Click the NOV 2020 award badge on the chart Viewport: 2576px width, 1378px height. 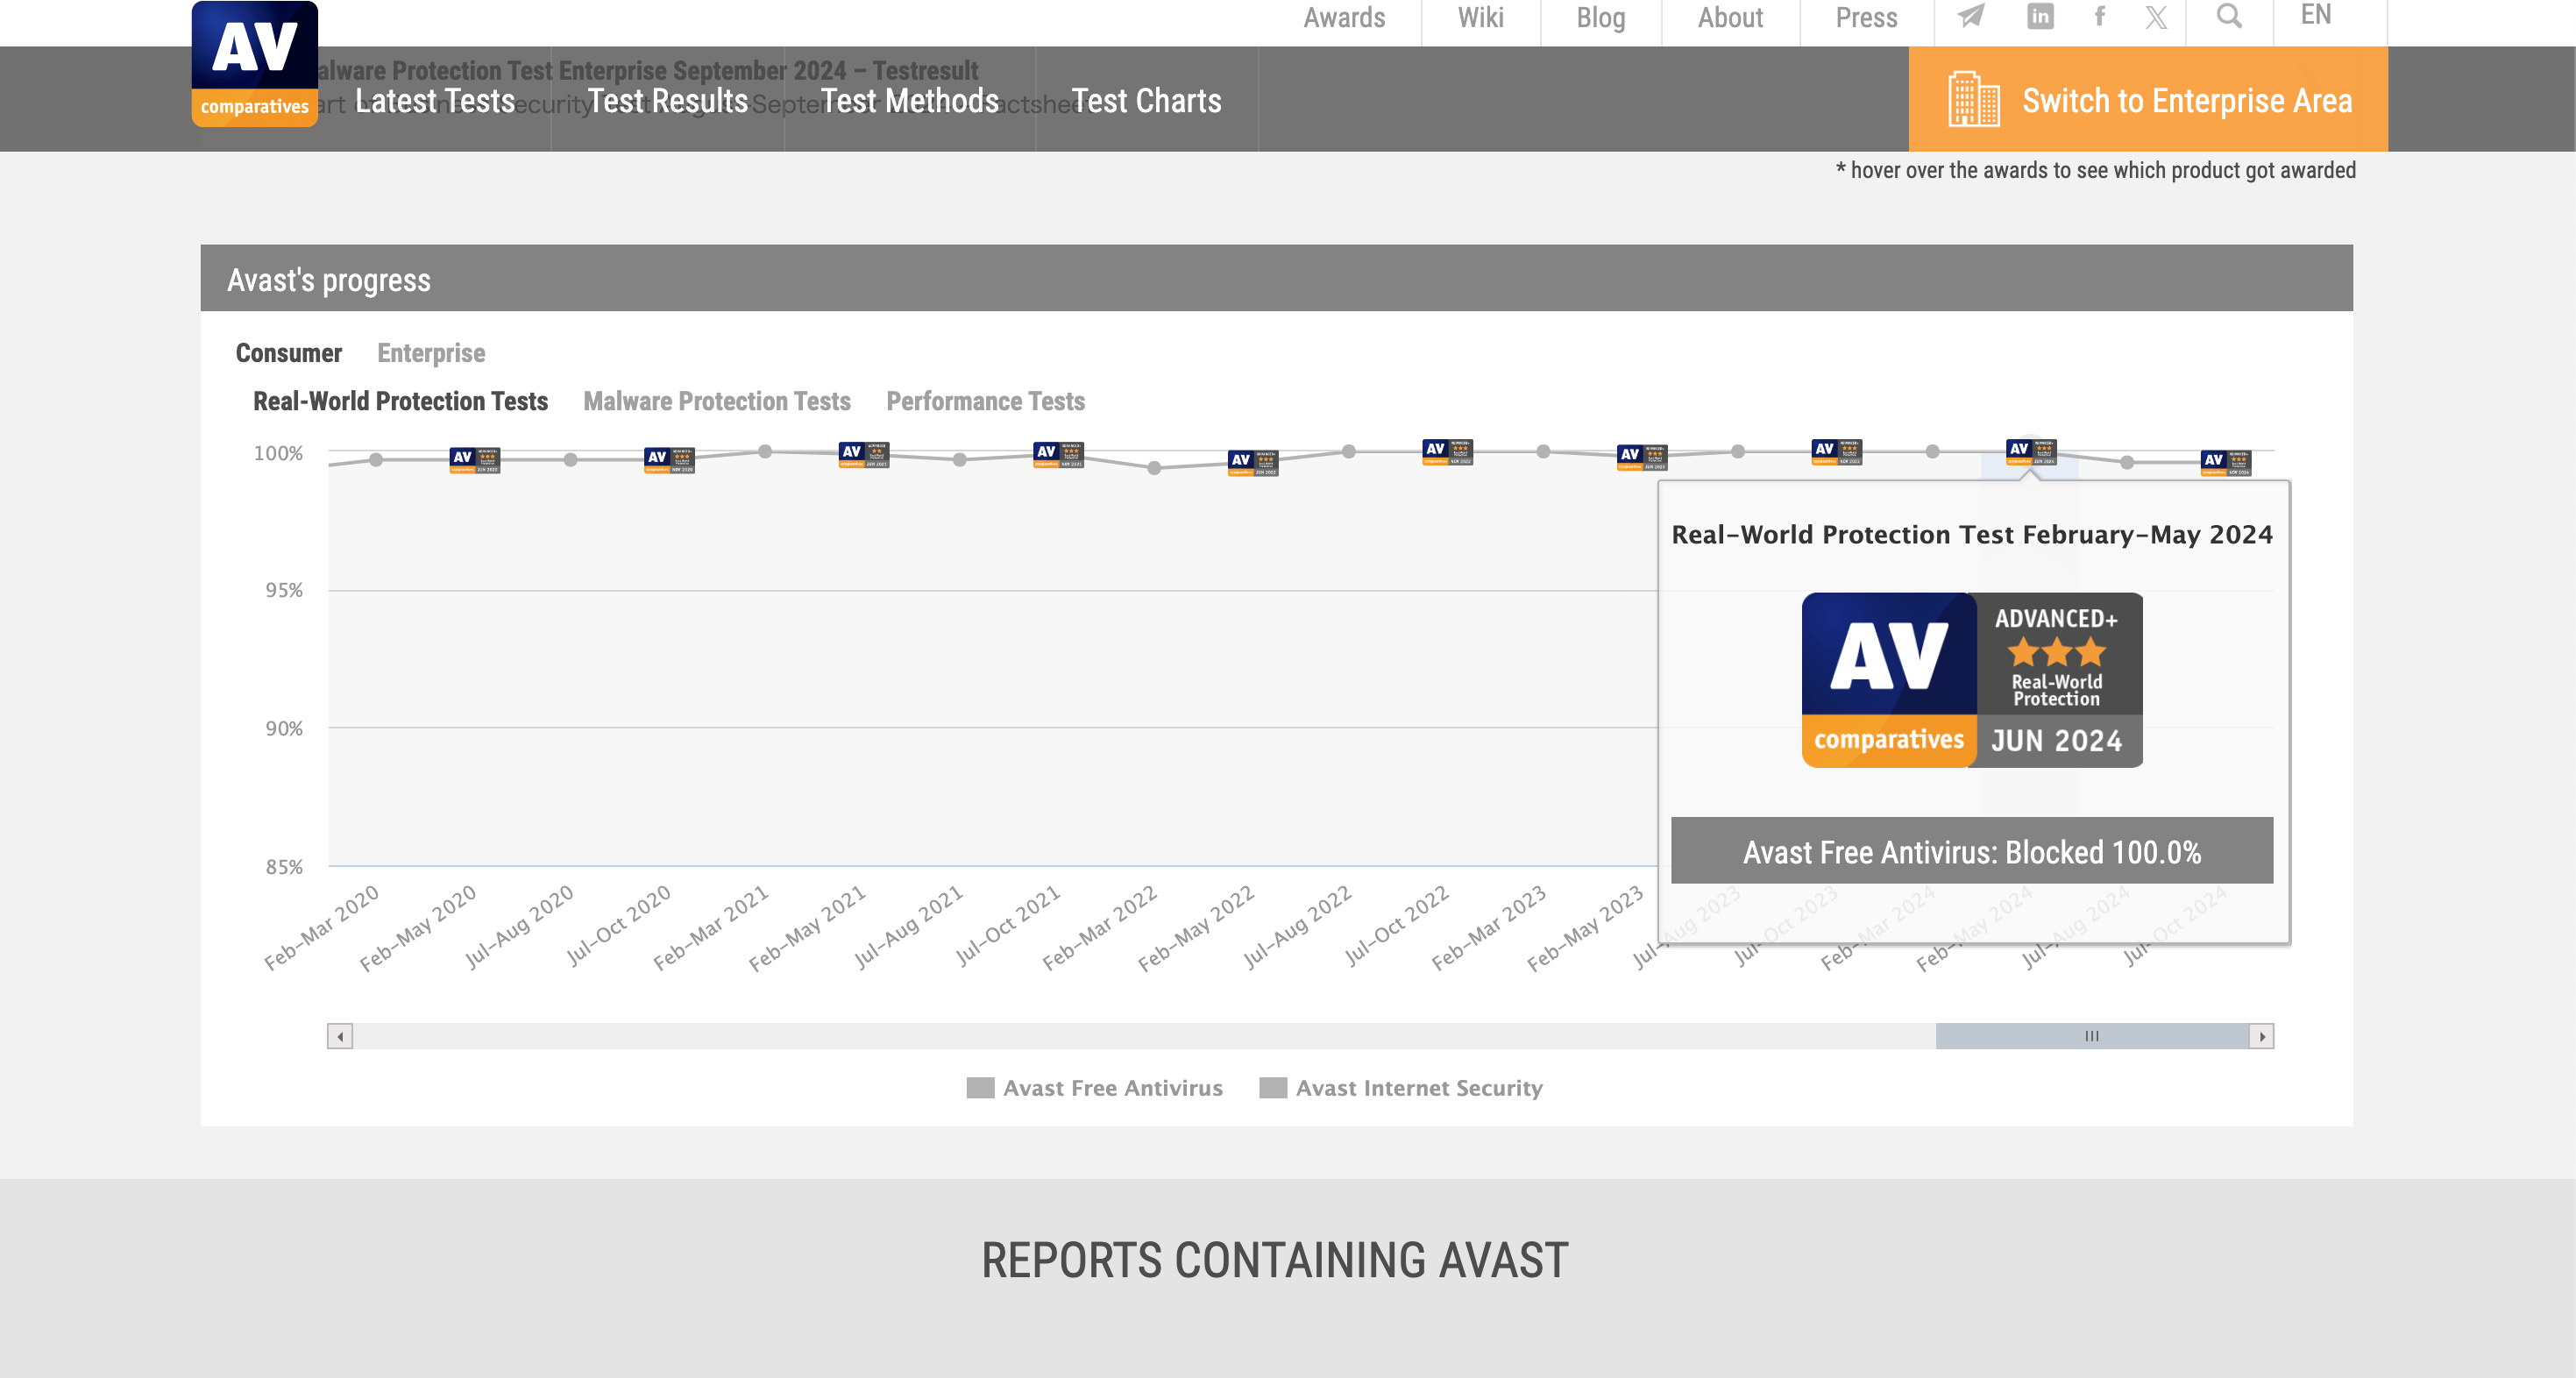tap(669, 460)
